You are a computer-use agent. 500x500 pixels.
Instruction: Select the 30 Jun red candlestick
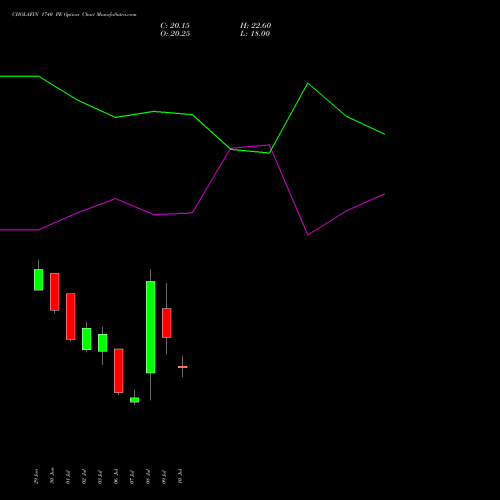[55, 292]
